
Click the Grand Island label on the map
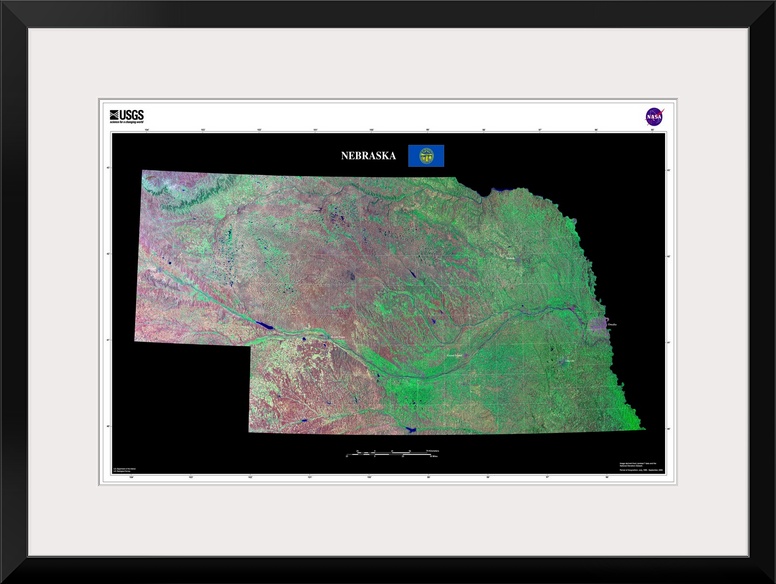pos(453,354)
